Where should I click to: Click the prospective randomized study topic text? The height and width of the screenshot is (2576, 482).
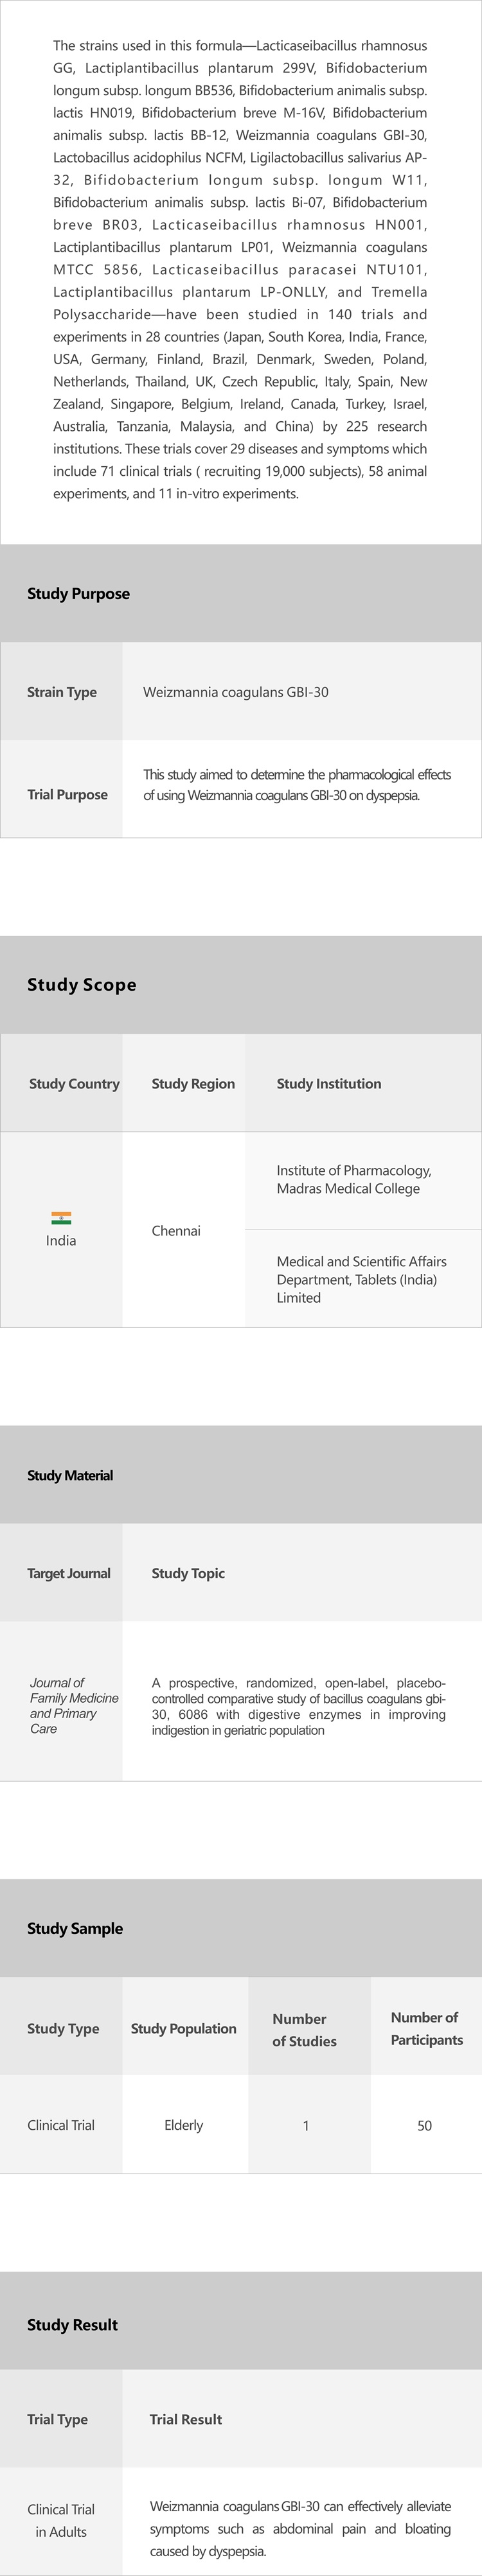298,1706
